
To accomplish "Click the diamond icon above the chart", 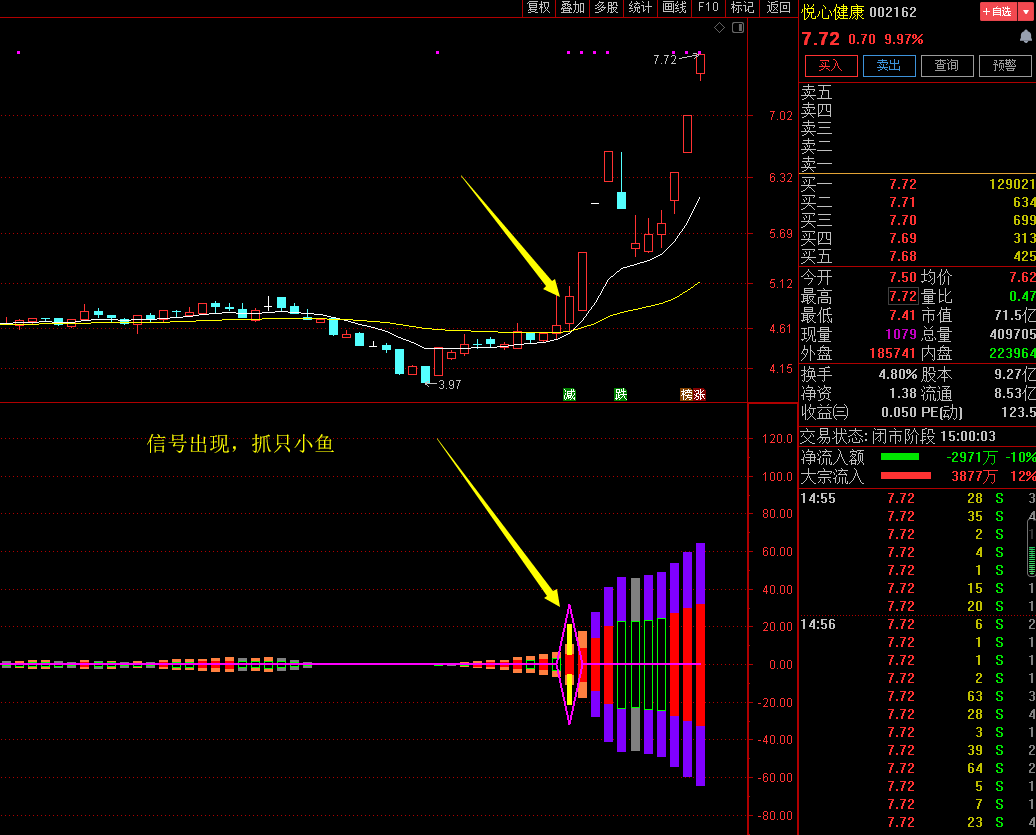I will pyautogui.click(x=719, y=28).
